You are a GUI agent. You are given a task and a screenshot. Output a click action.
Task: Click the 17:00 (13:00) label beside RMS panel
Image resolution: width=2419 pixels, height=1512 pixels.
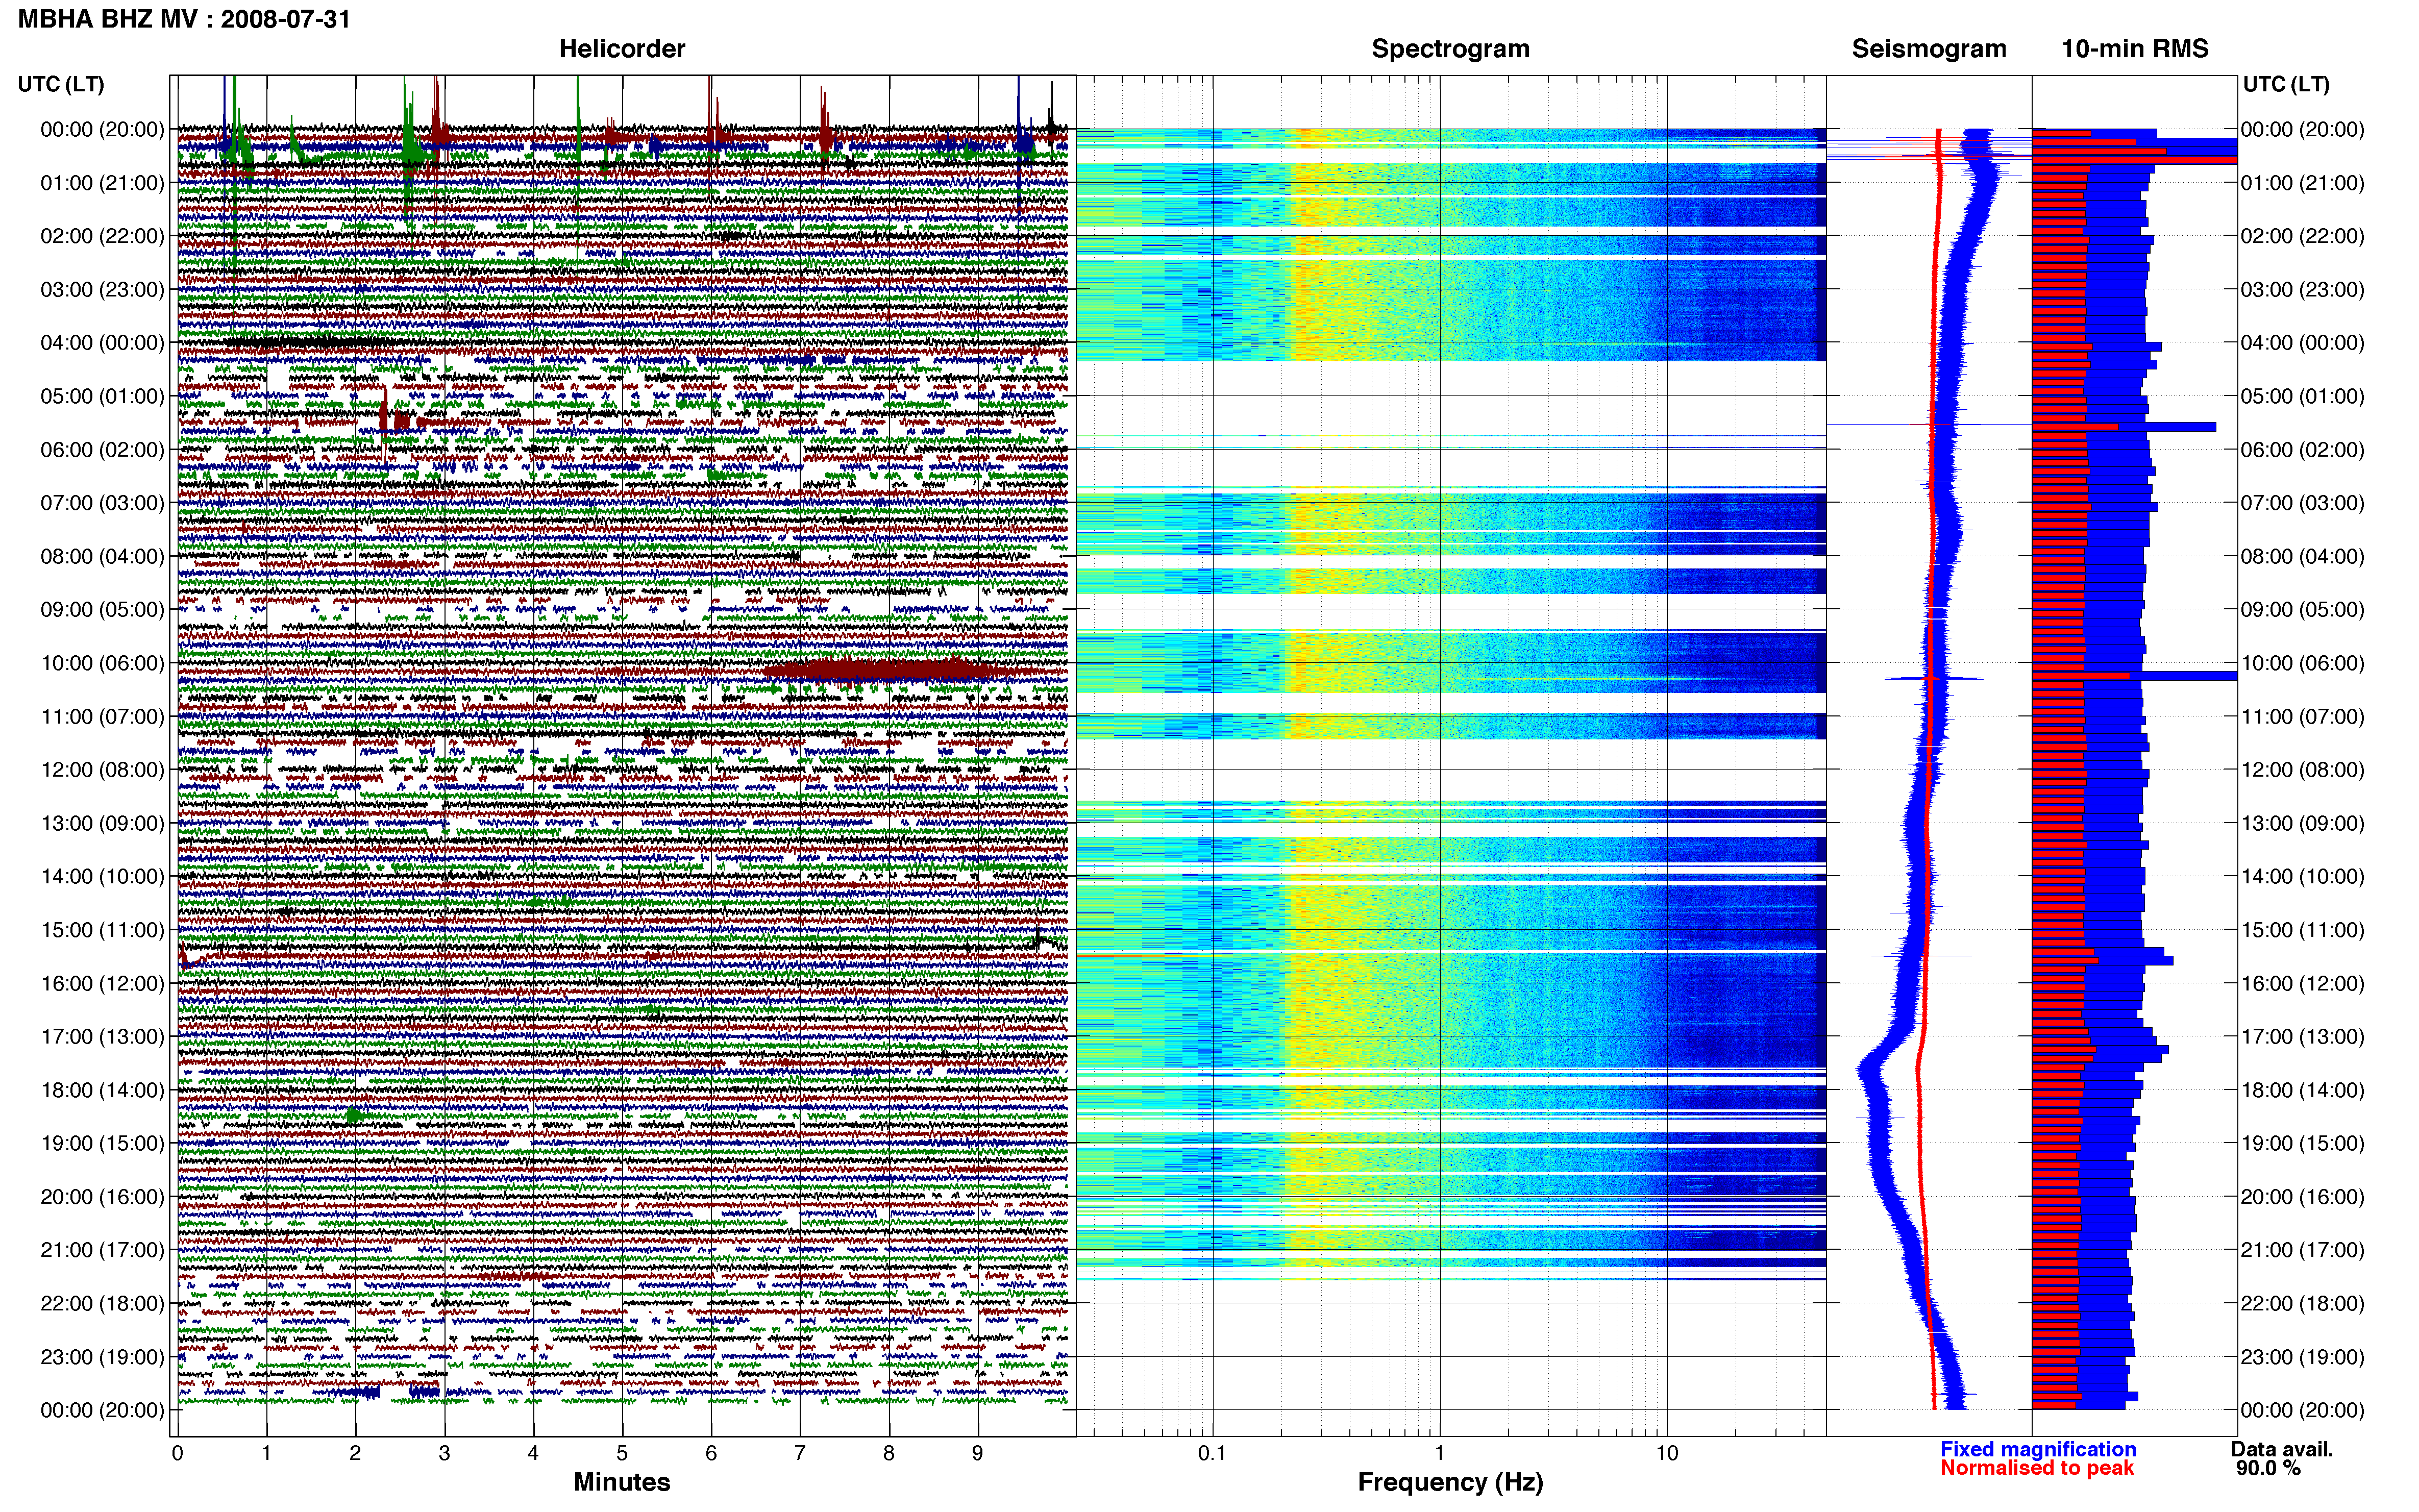[2303, 1036]
